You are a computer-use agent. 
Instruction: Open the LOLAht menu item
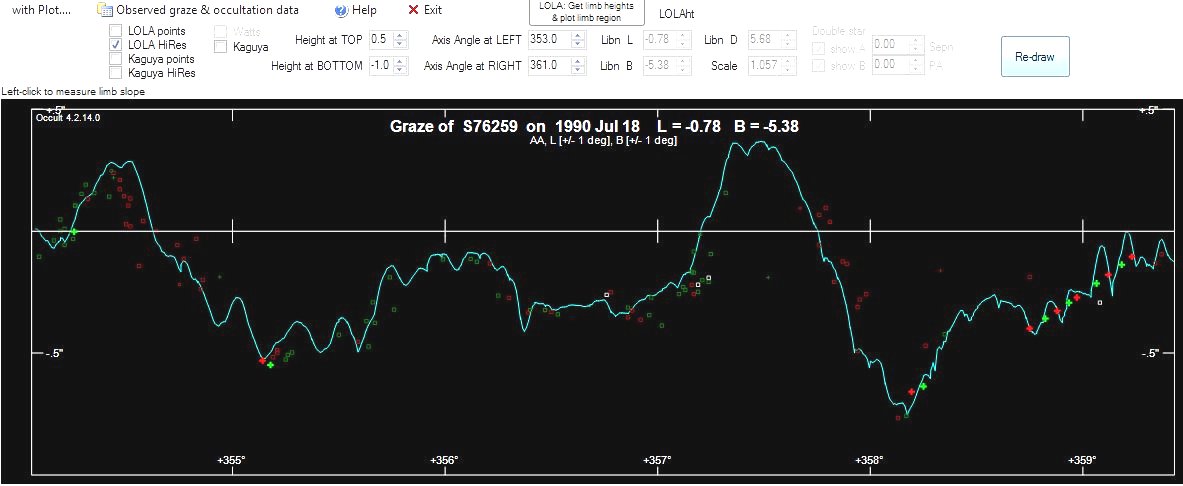coord(676,14)
